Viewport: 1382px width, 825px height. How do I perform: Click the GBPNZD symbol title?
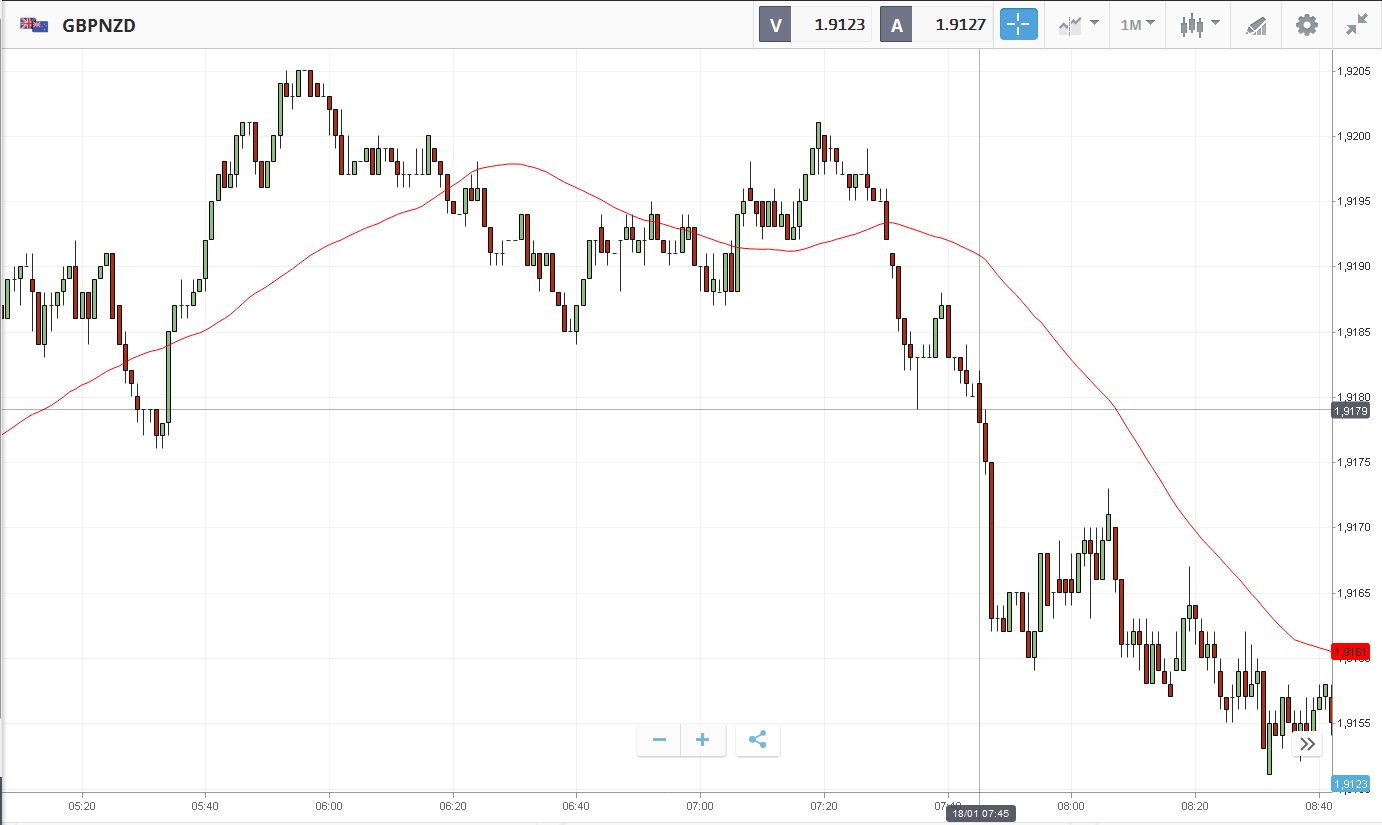point(99,26)
